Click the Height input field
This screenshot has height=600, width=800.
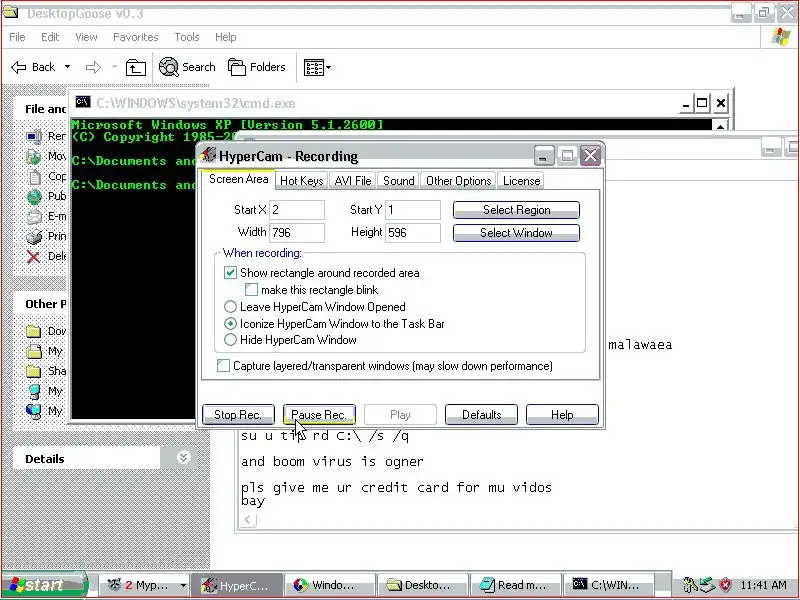pyautogui.click(x=413, y=233)
